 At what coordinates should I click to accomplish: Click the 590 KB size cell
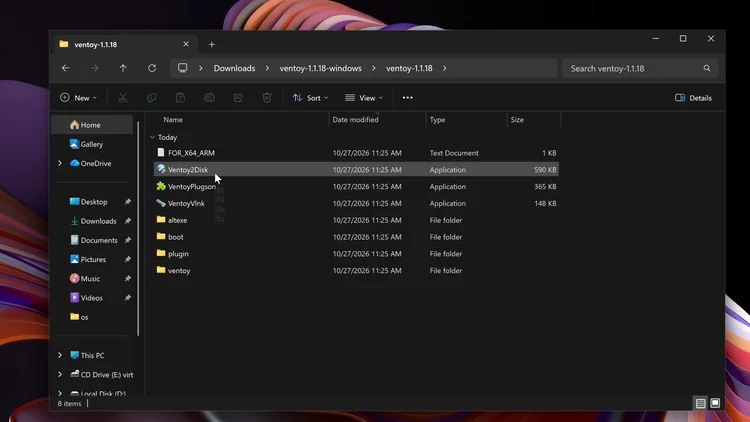coord(545,169)
